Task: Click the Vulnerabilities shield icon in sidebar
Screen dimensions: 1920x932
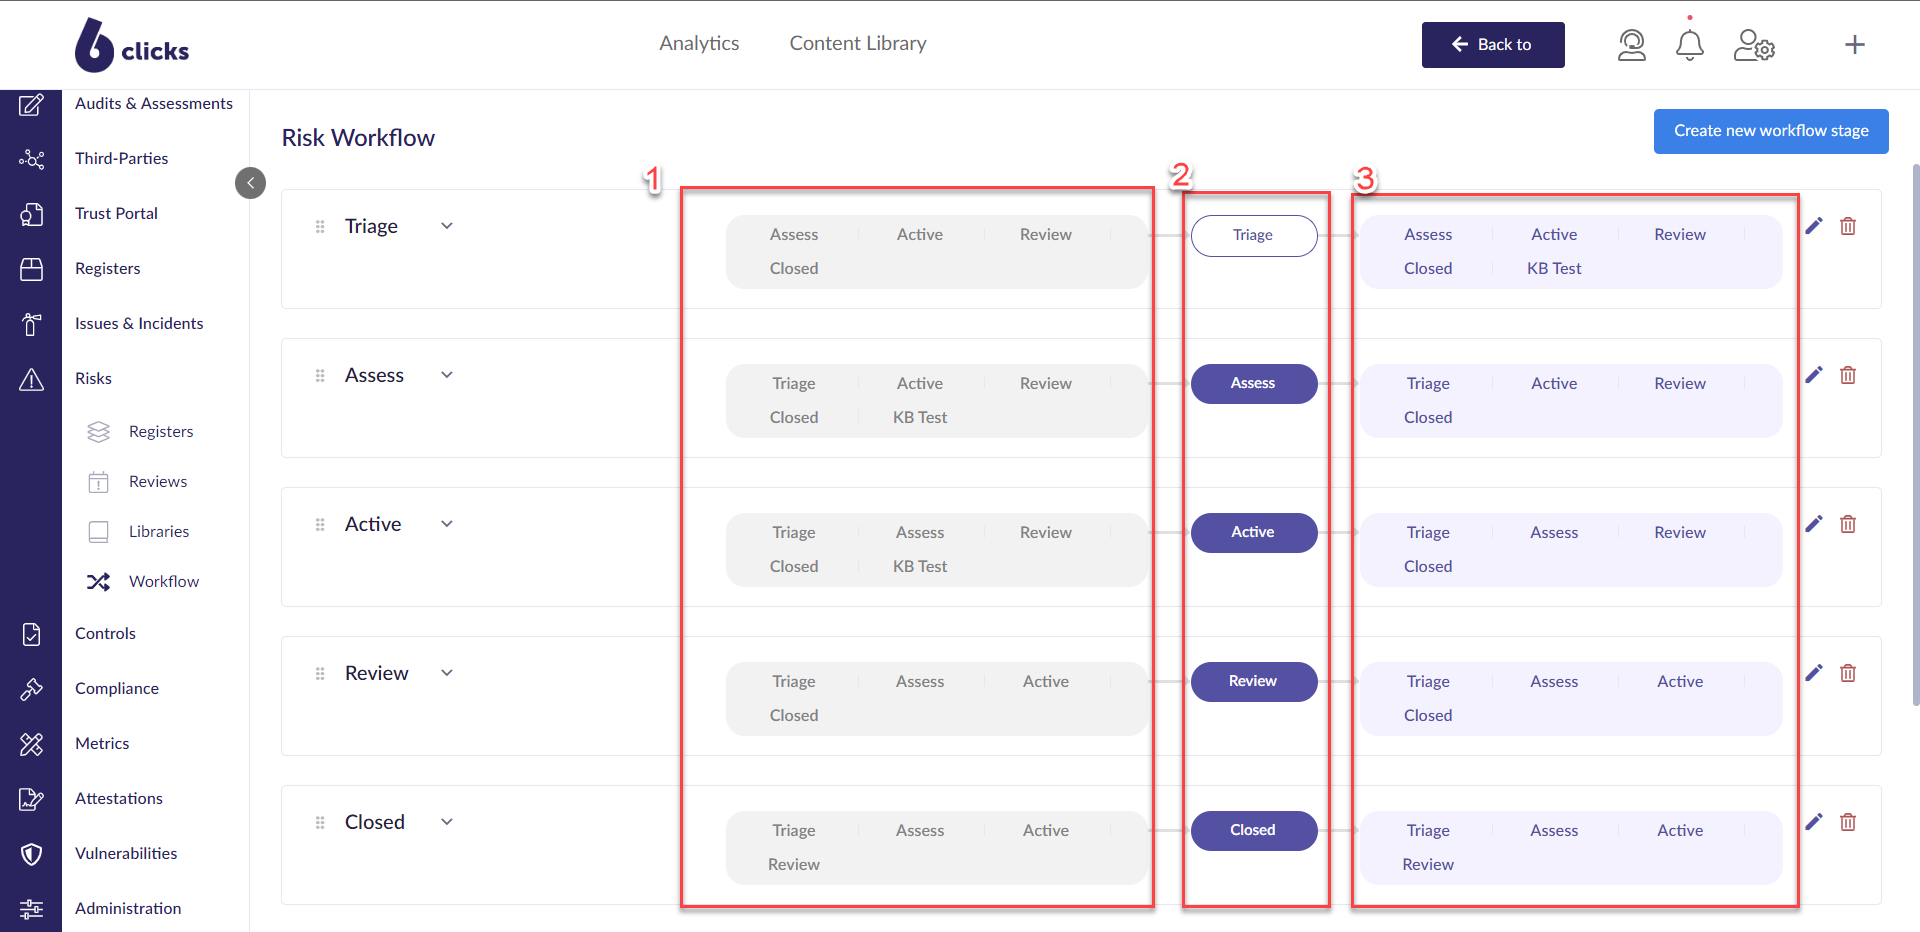Action: click(x=32, y=854)
